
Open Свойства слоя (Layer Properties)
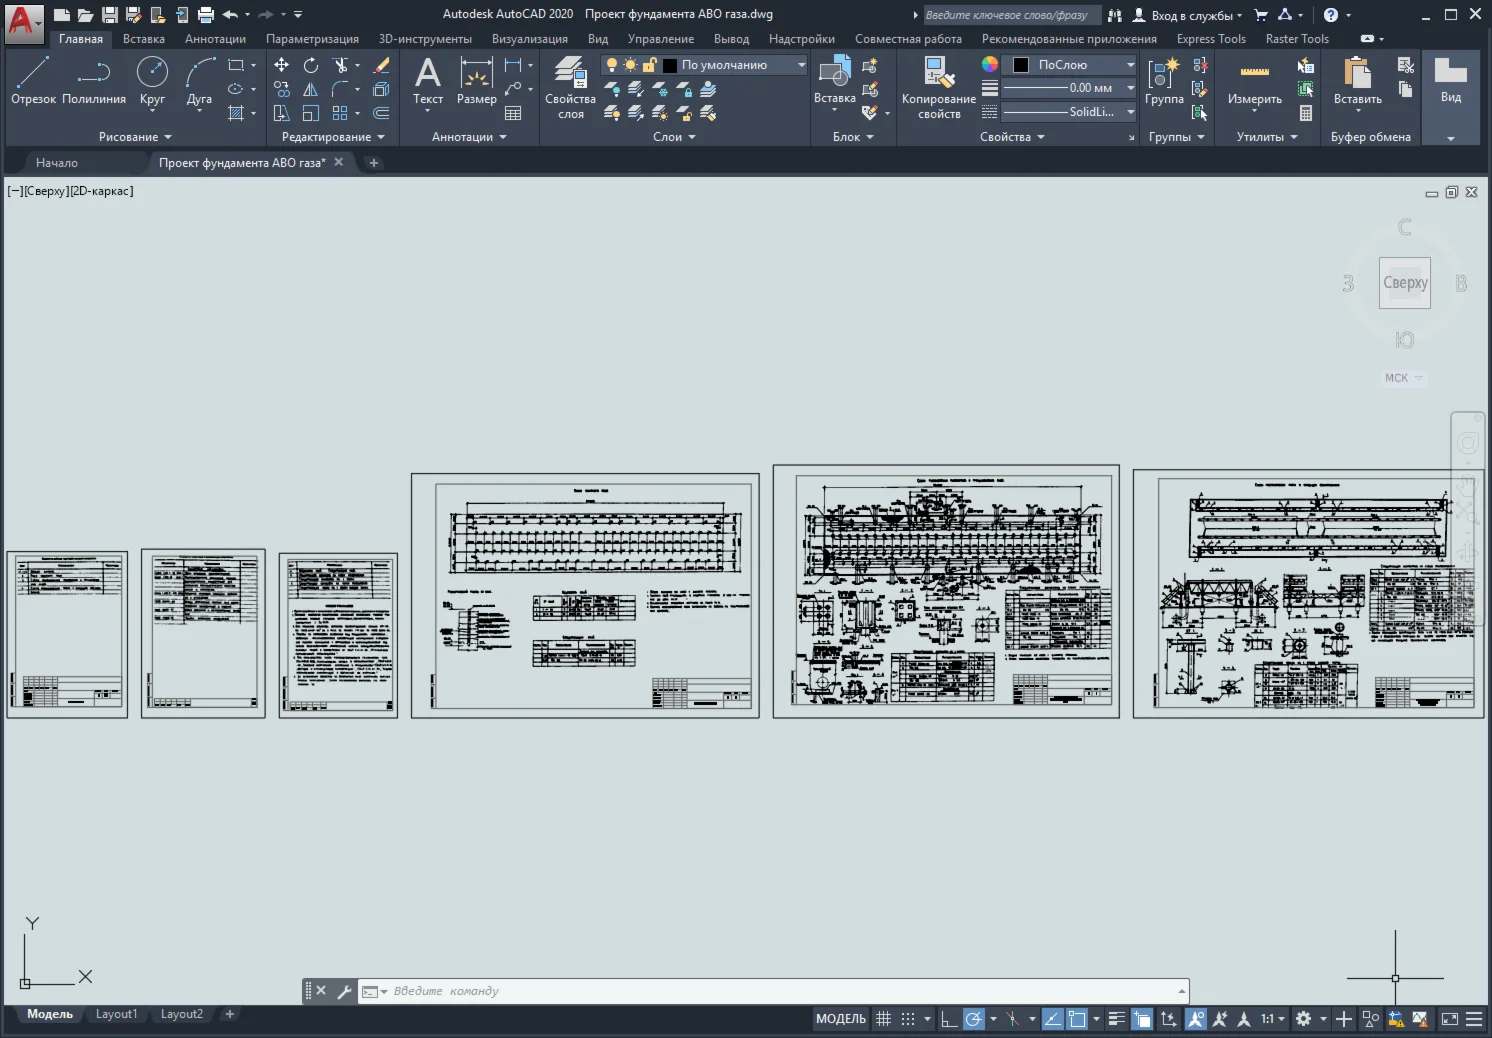click(570, 87)
